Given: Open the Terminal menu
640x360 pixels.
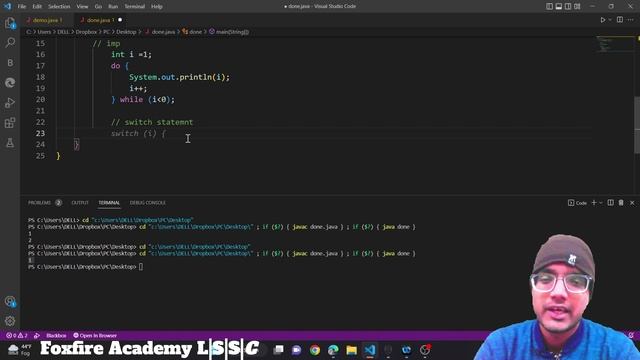Looking at the screenshot, I should coord(135,7).
